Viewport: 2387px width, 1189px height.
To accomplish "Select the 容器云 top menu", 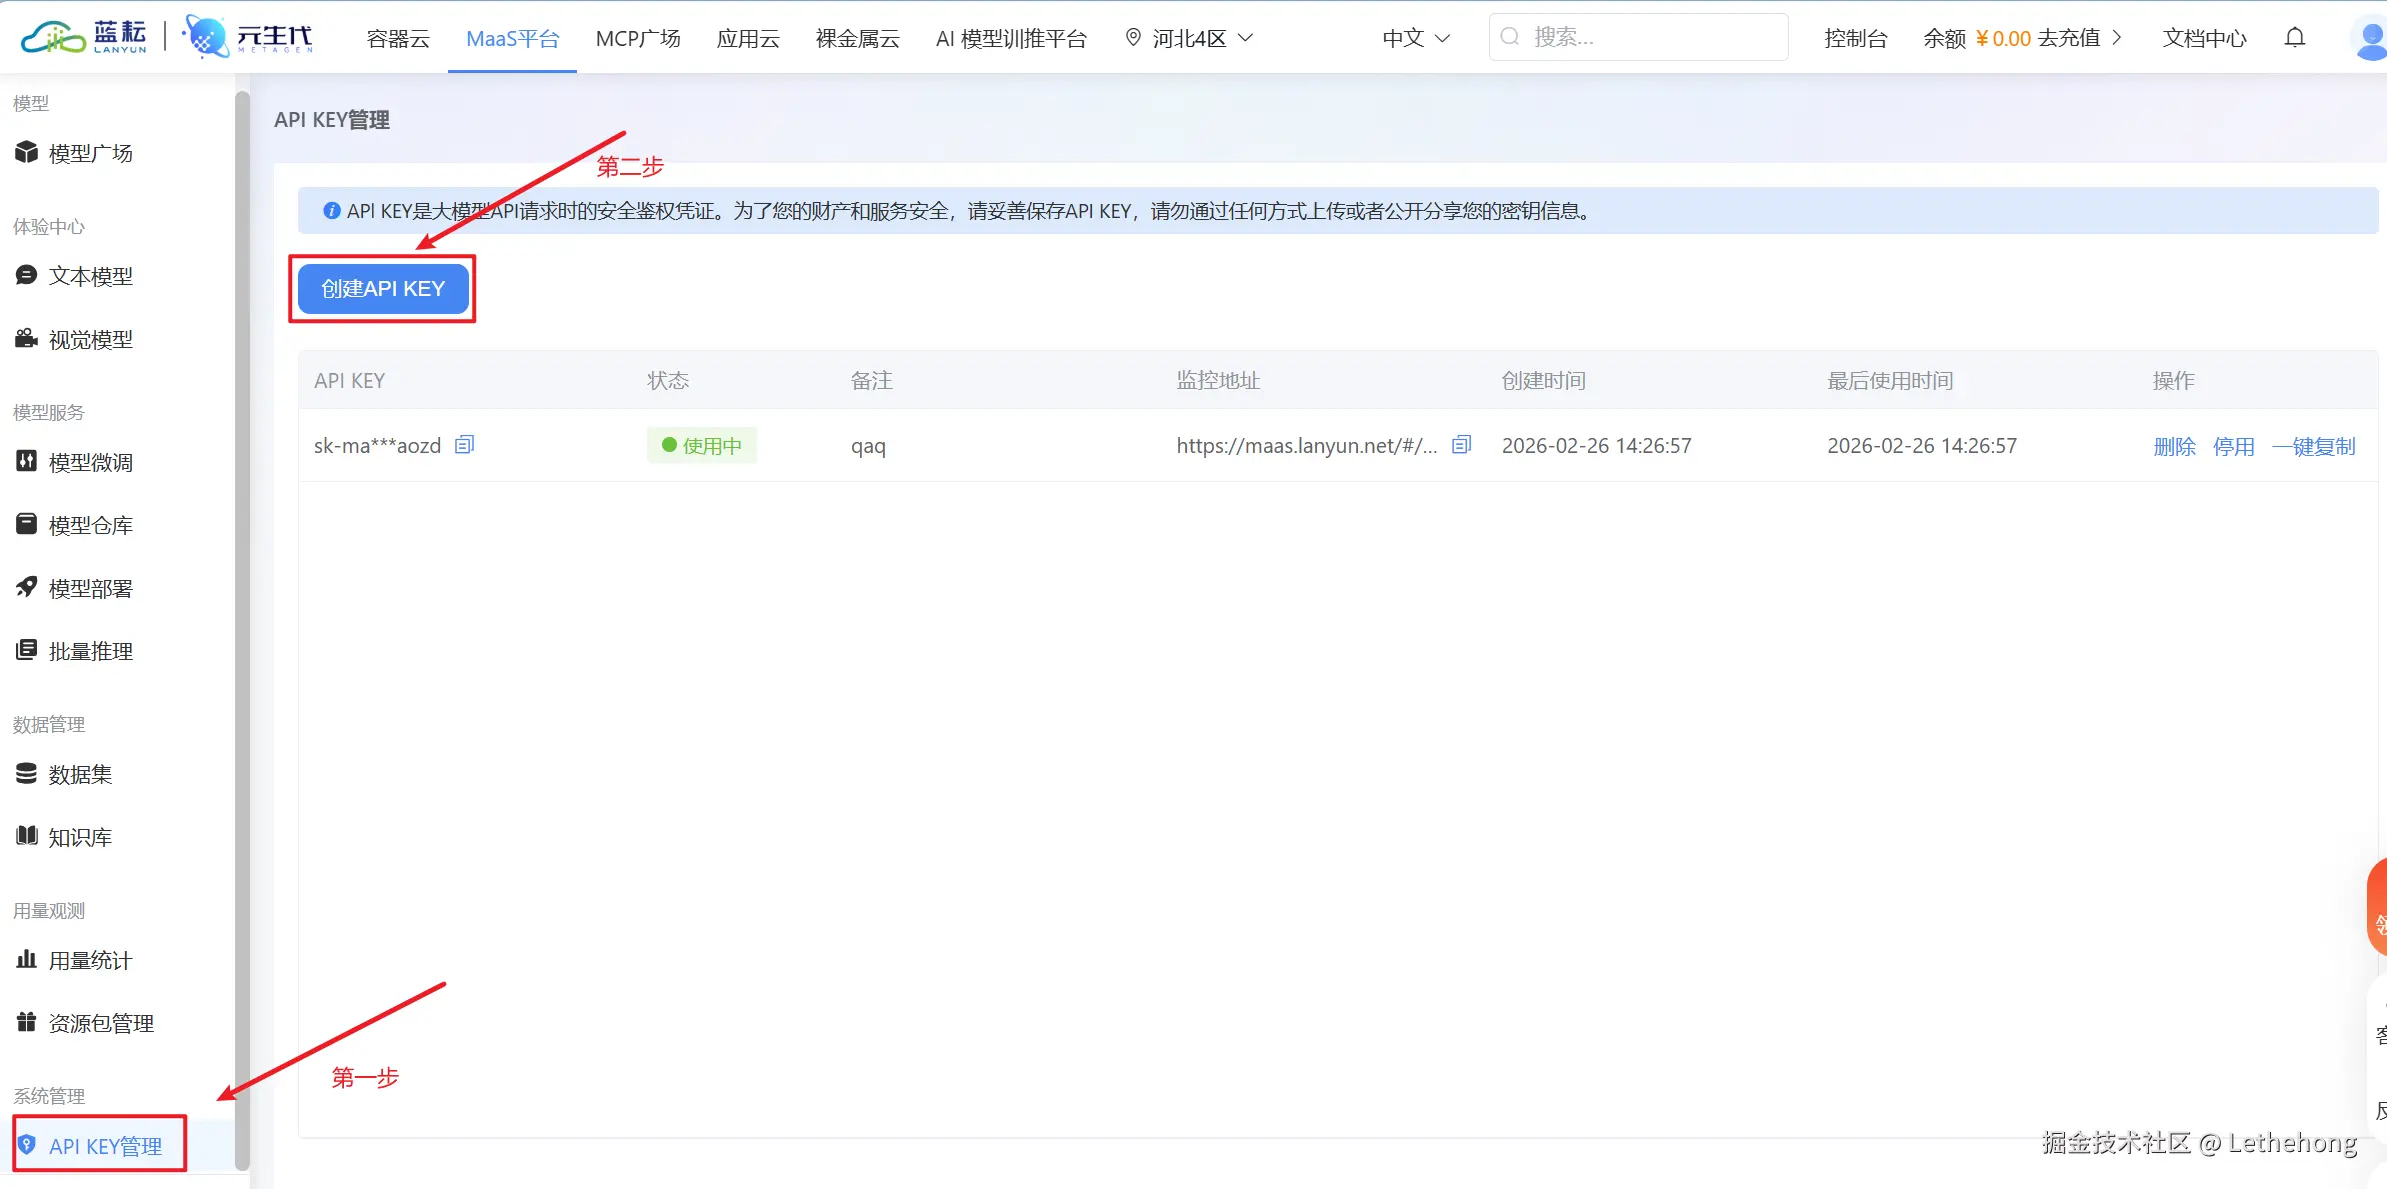I will (398, 38).
